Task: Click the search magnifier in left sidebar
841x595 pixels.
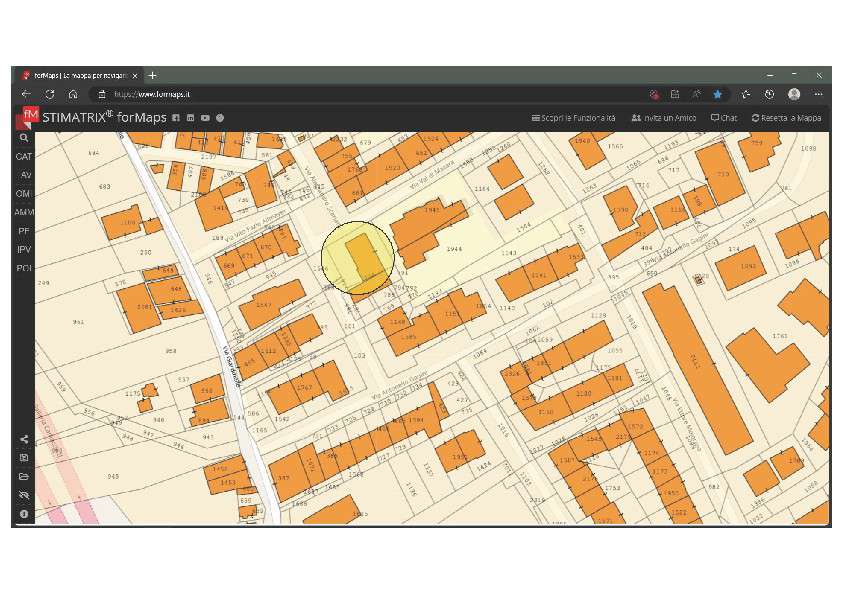Action: point(24,139)
